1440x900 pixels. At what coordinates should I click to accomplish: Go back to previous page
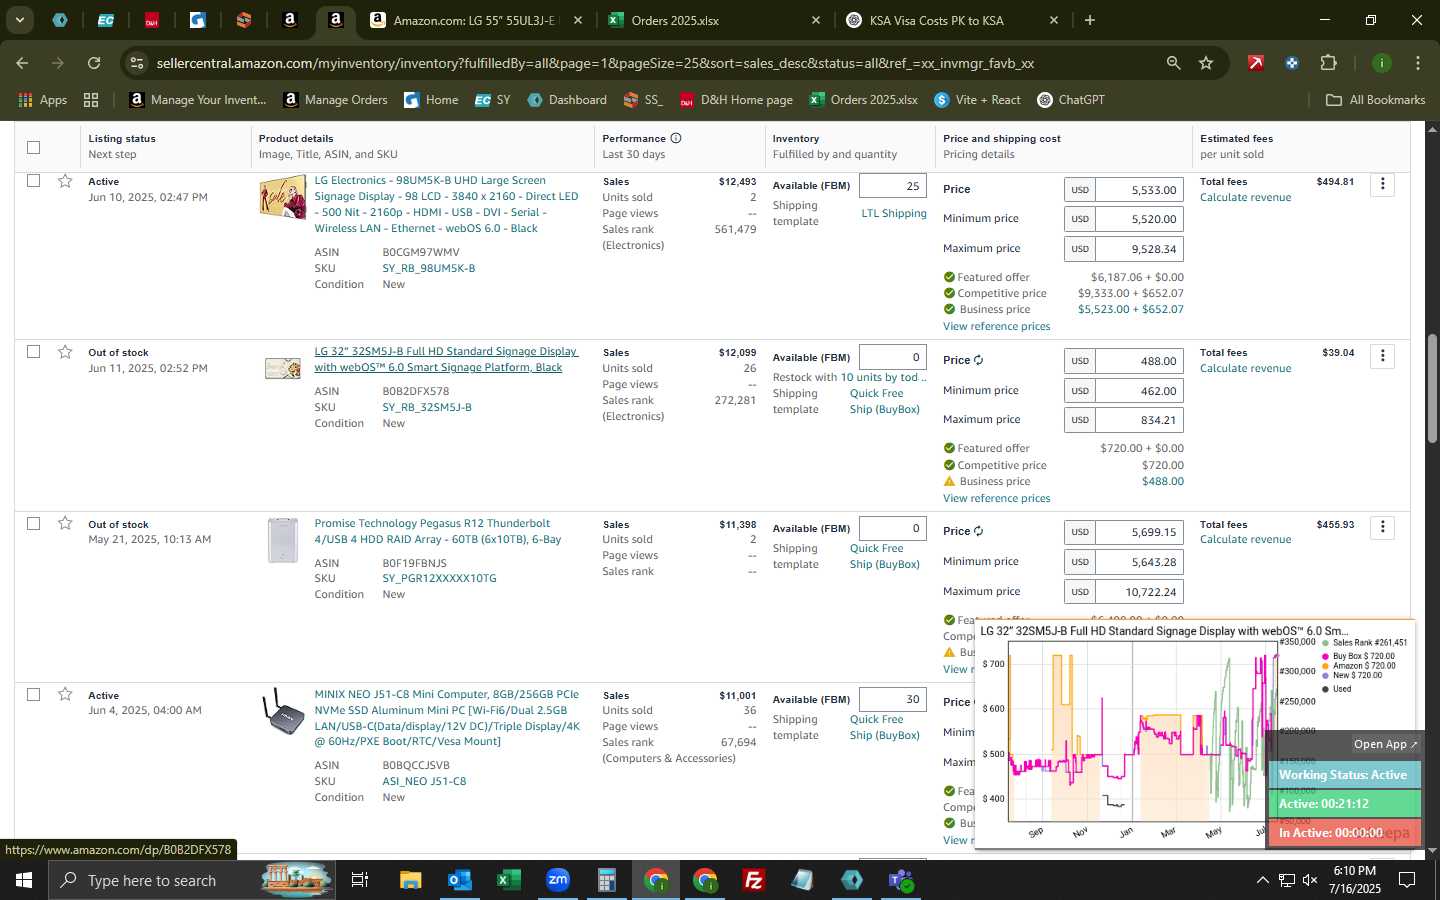tap(22, 63)
